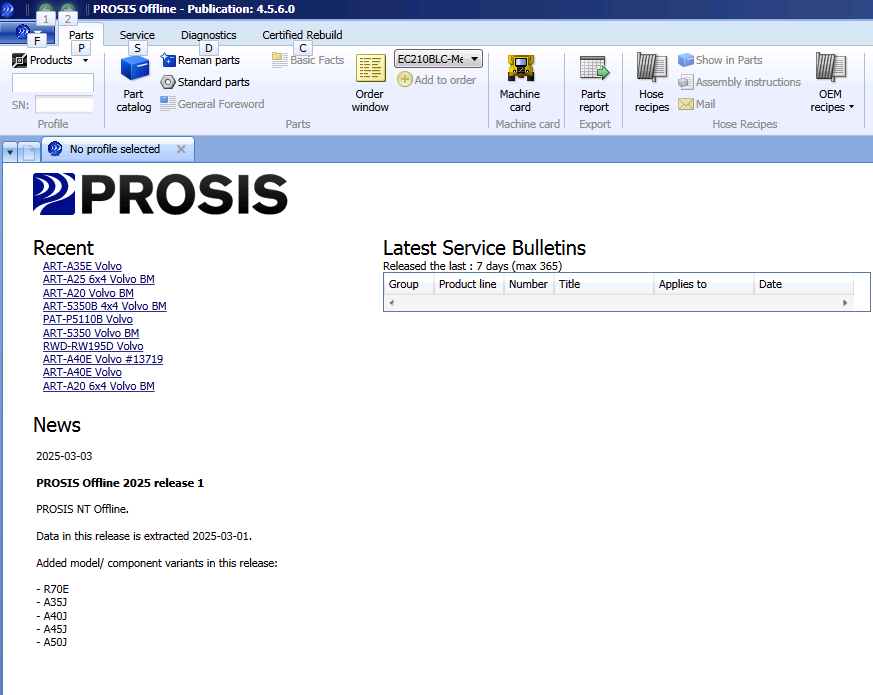Sort bulletins by Applies to column

pyautogui.click(x=704, y=284)
